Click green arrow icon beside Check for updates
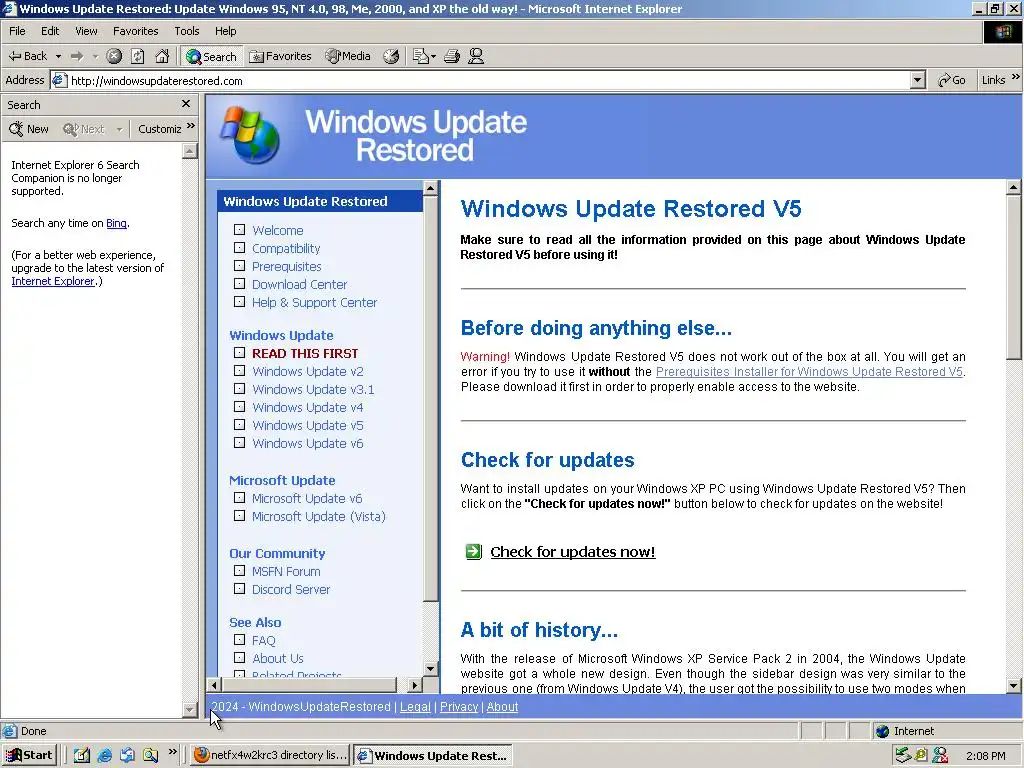This screenshot has width=1024, height=768. pos(473,552)
